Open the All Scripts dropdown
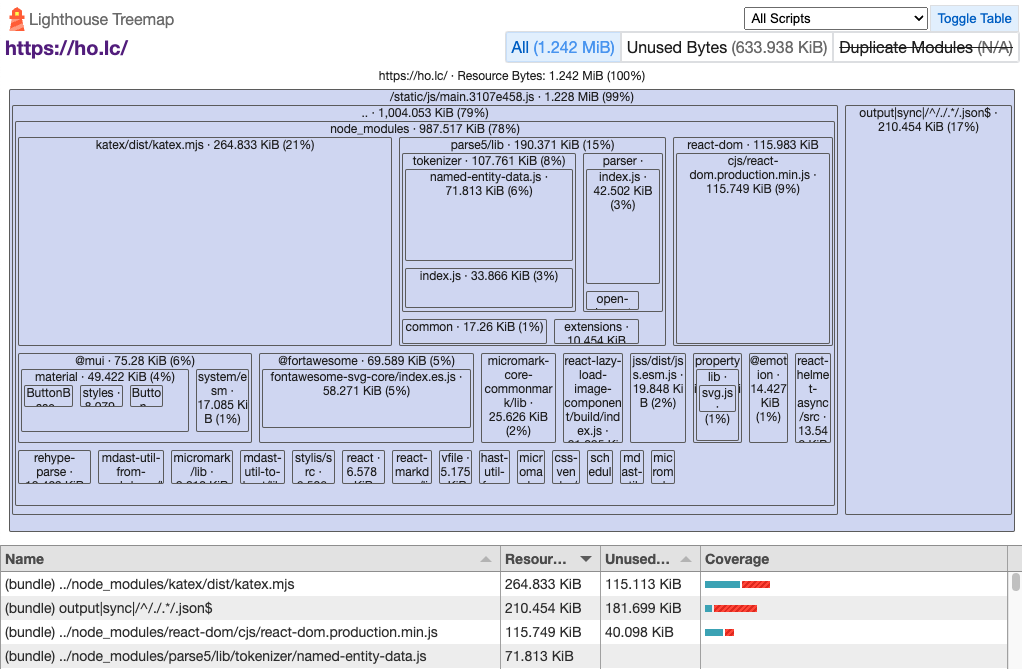 tap(835, 18)
